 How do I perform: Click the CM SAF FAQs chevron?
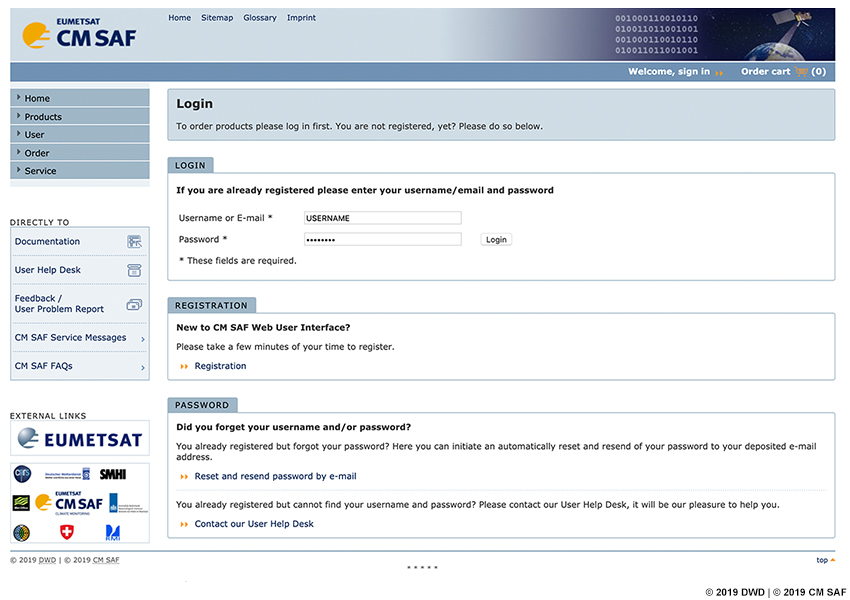[x=143, y=367]
